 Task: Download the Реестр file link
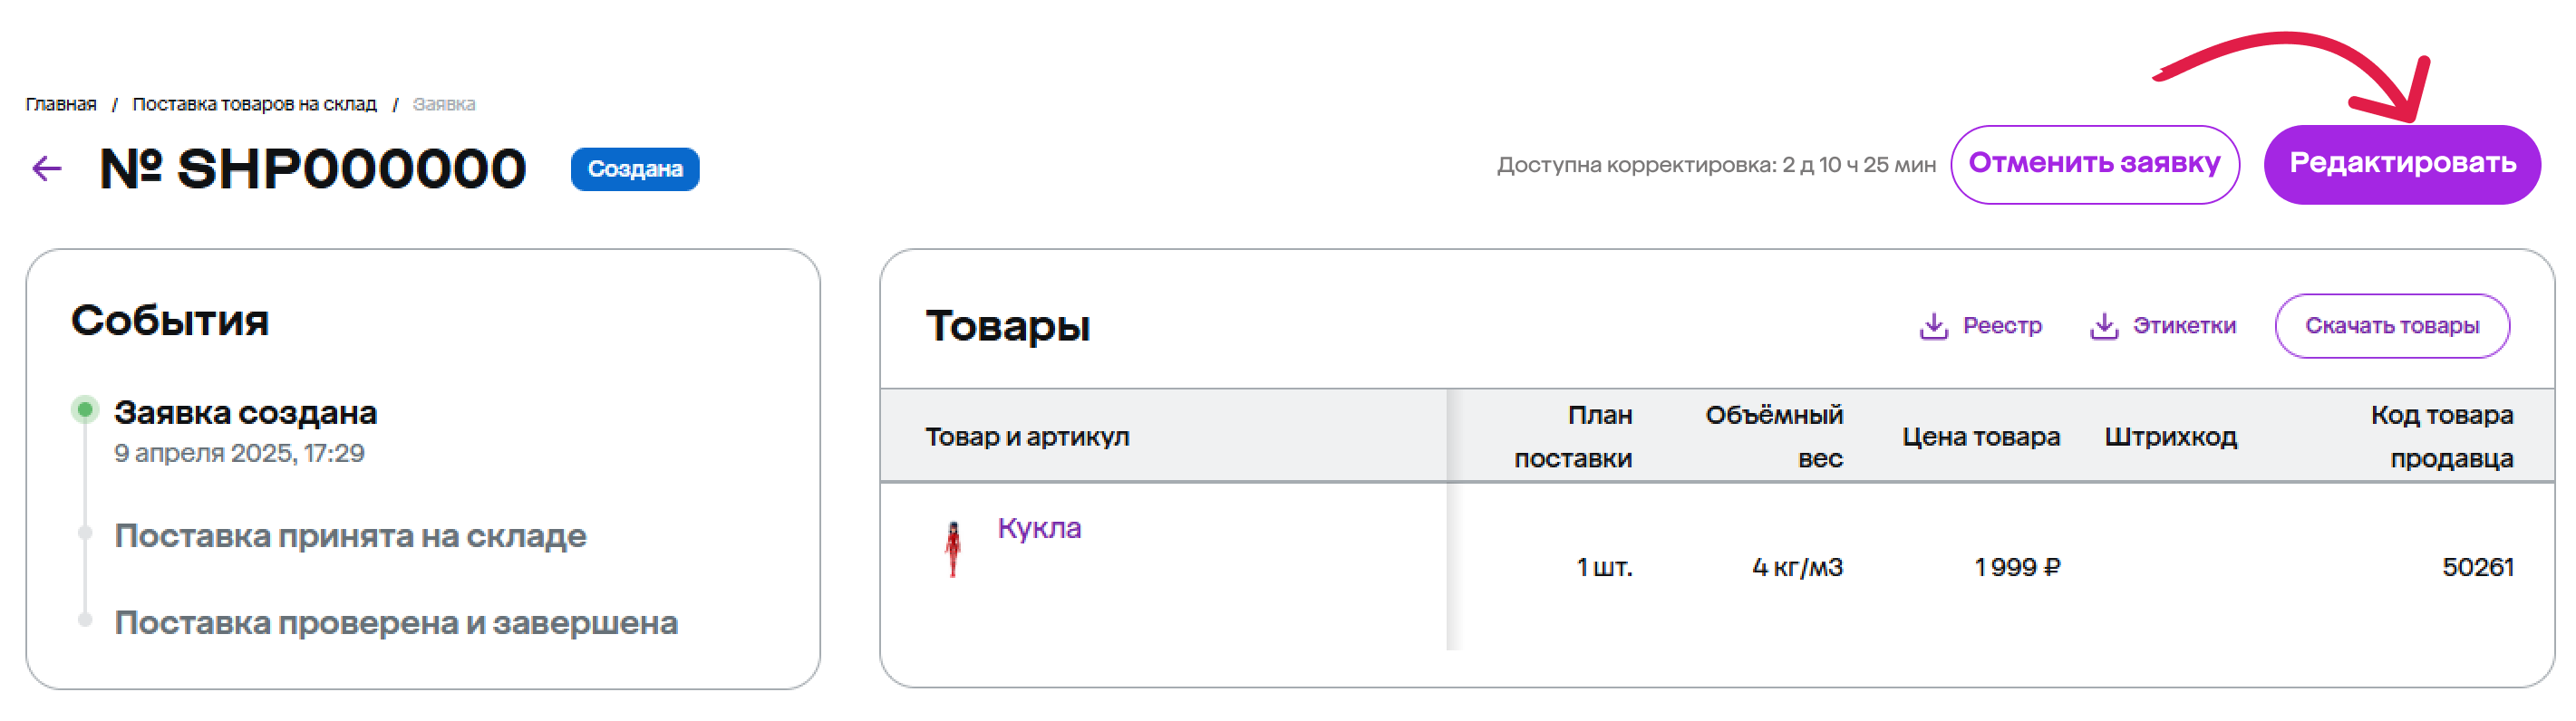2001,326
